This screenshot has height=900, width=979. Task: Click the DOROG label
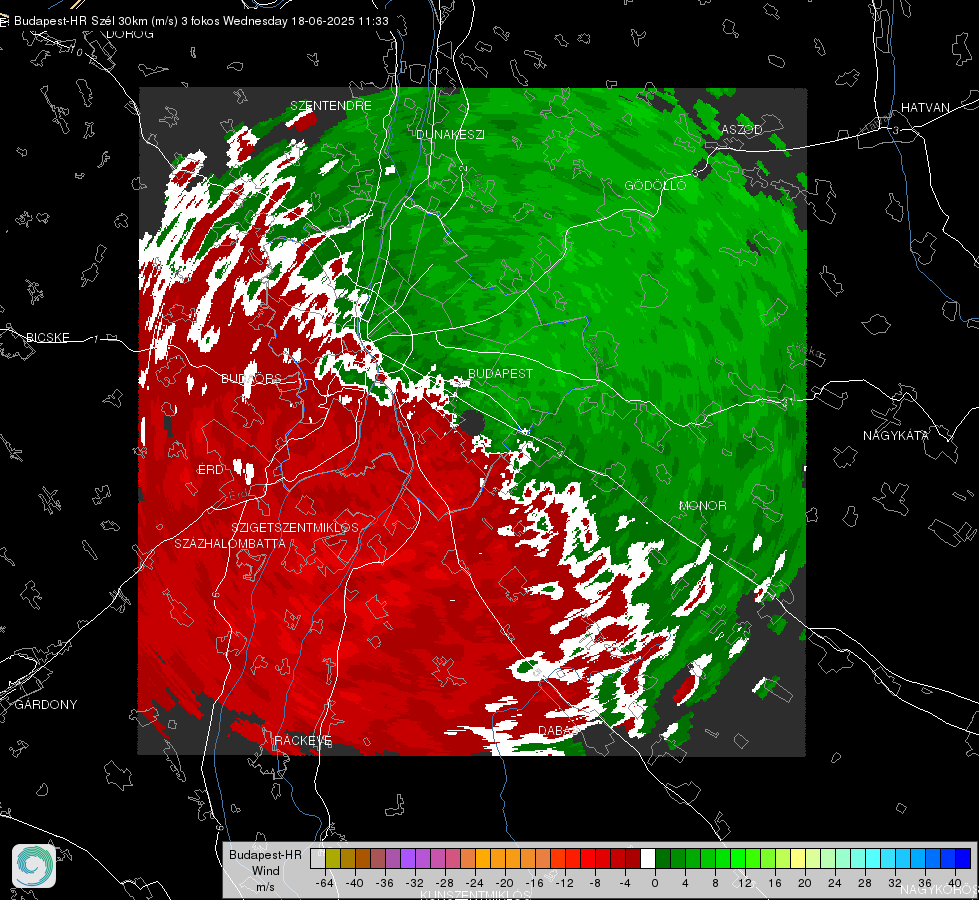click(130, 34)
